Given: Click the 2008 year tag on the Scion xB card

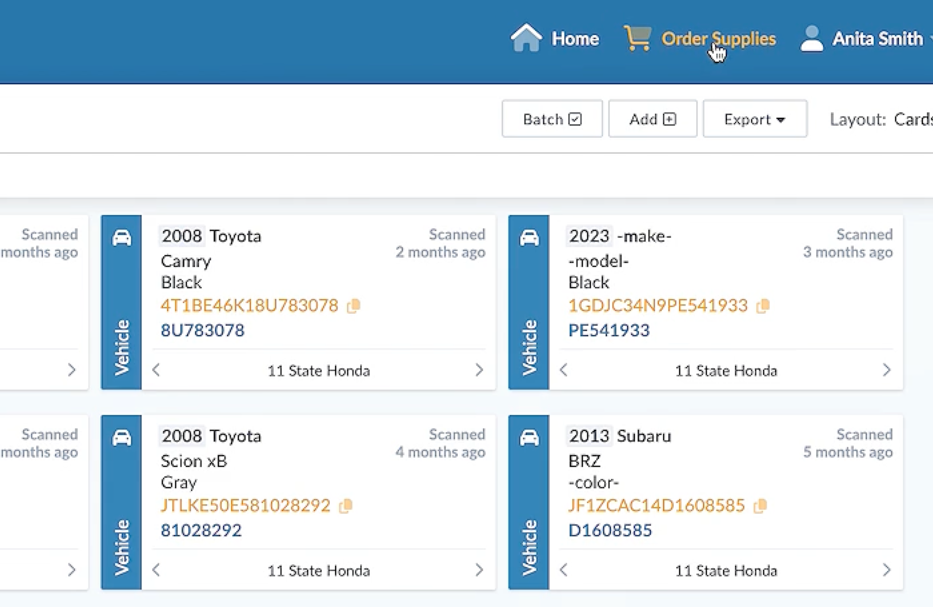Looking at the screenshot, I should coord(182,436).
